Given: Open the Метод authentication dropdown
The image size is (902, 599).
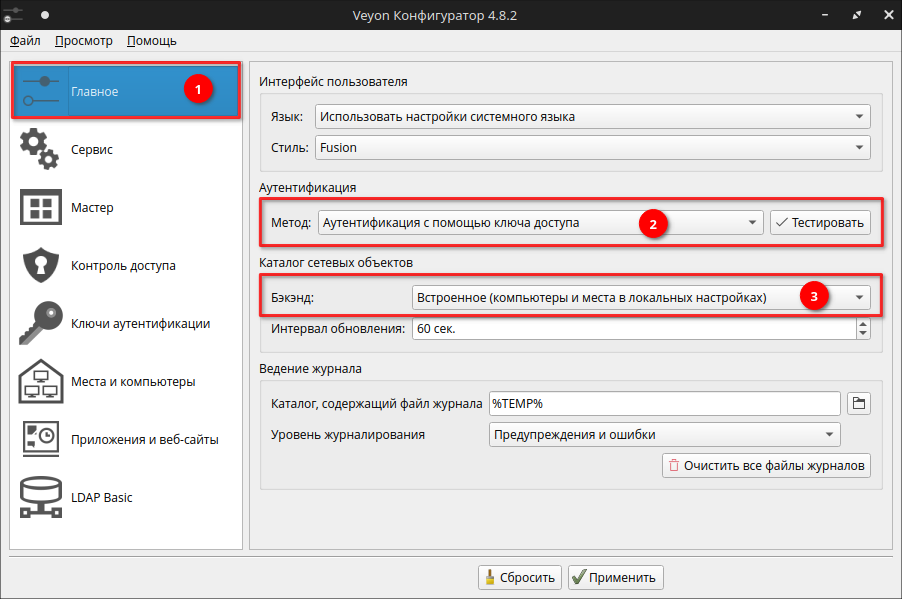Looking at the screenshot, I should click(x=540, y=223).
